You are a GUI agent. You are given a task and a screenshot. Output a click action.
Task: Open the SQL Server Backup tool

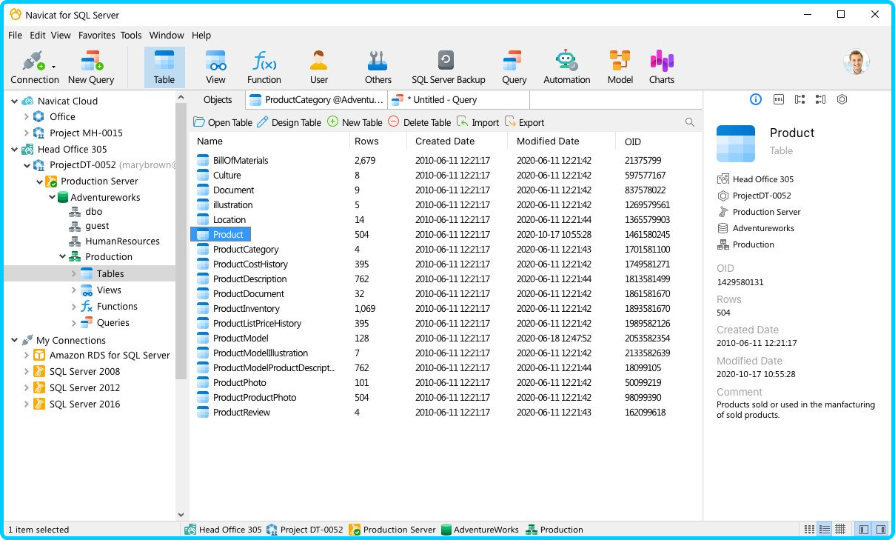(448, 66)
